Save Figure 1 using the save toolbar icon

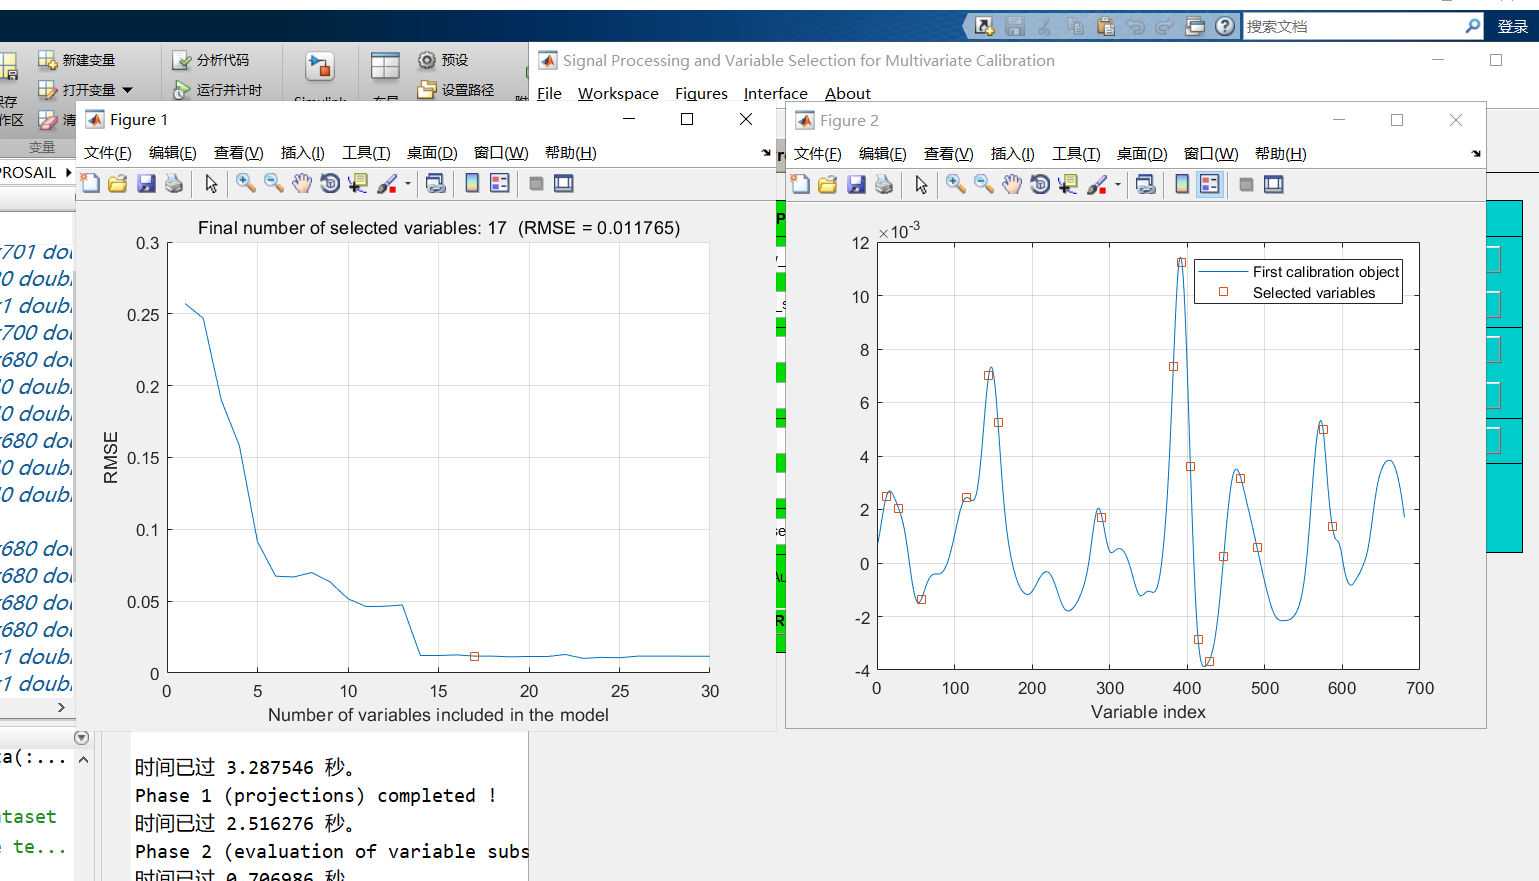tap(146, 184)
